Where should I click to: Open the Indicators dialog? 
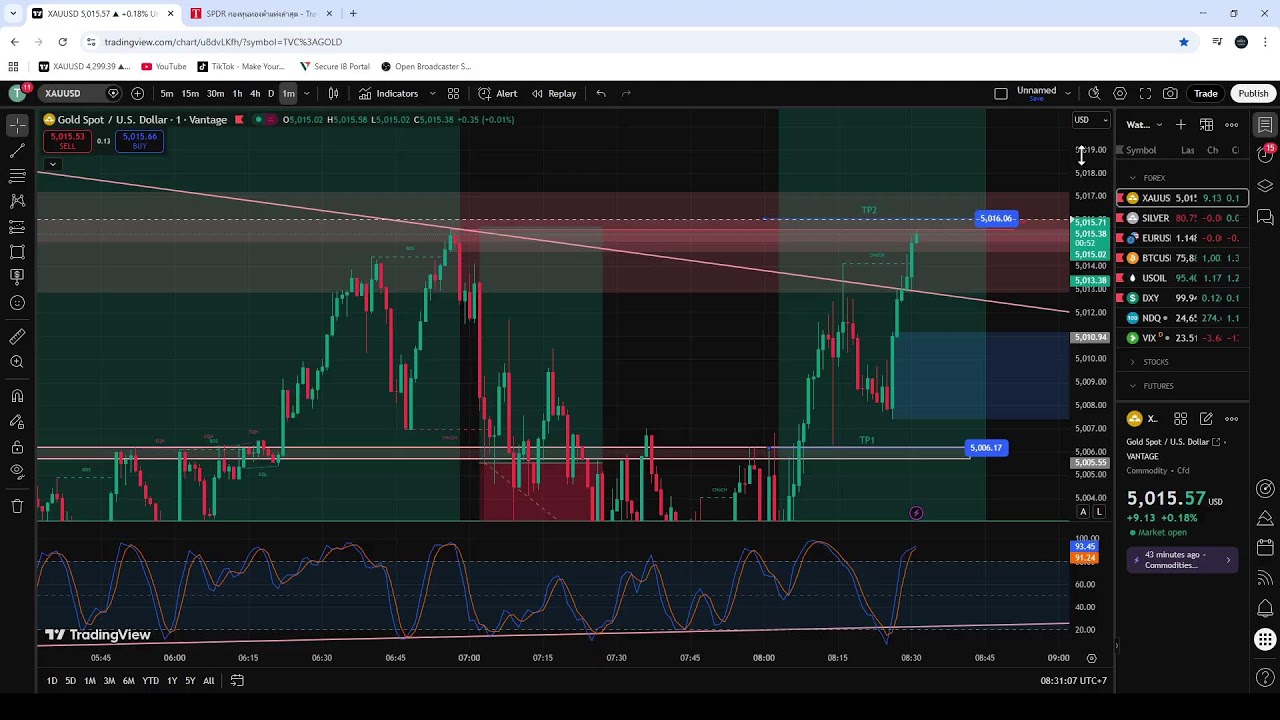click(x=388, y=93)
